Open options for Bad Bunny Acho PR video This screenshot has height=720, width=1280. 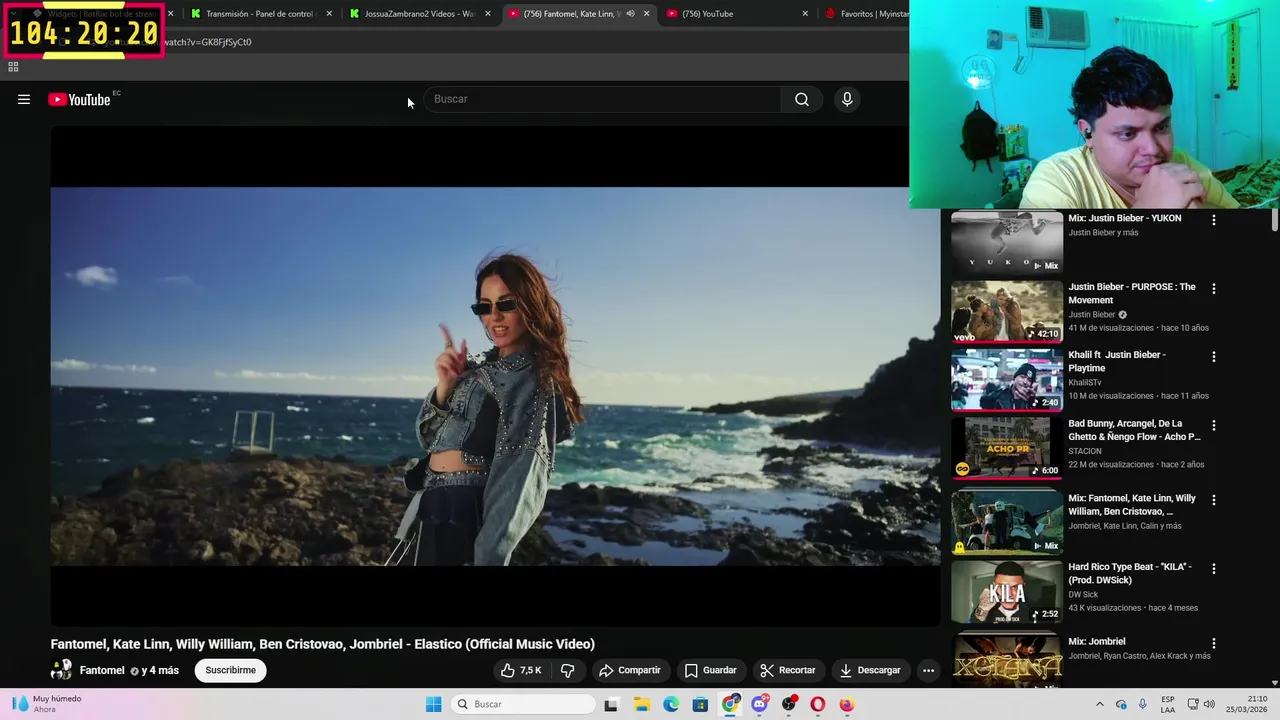point(1214,425)
